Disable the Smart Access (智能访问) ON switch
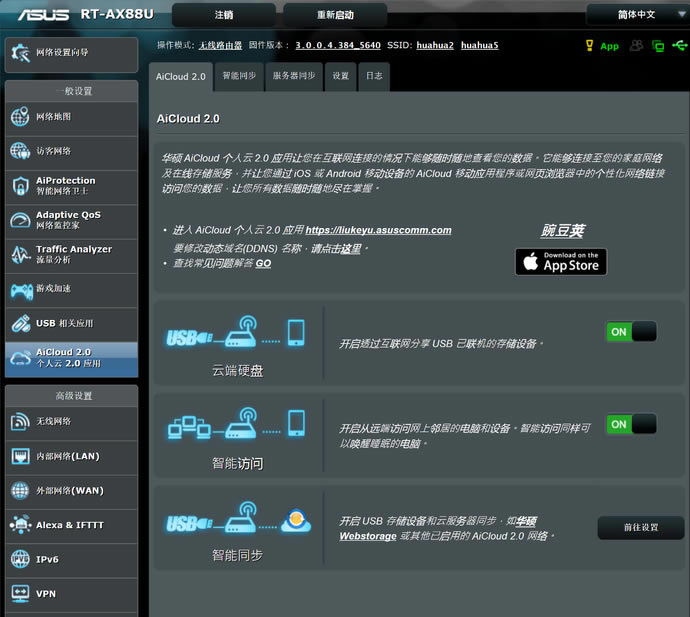 [x=630, y=424]
